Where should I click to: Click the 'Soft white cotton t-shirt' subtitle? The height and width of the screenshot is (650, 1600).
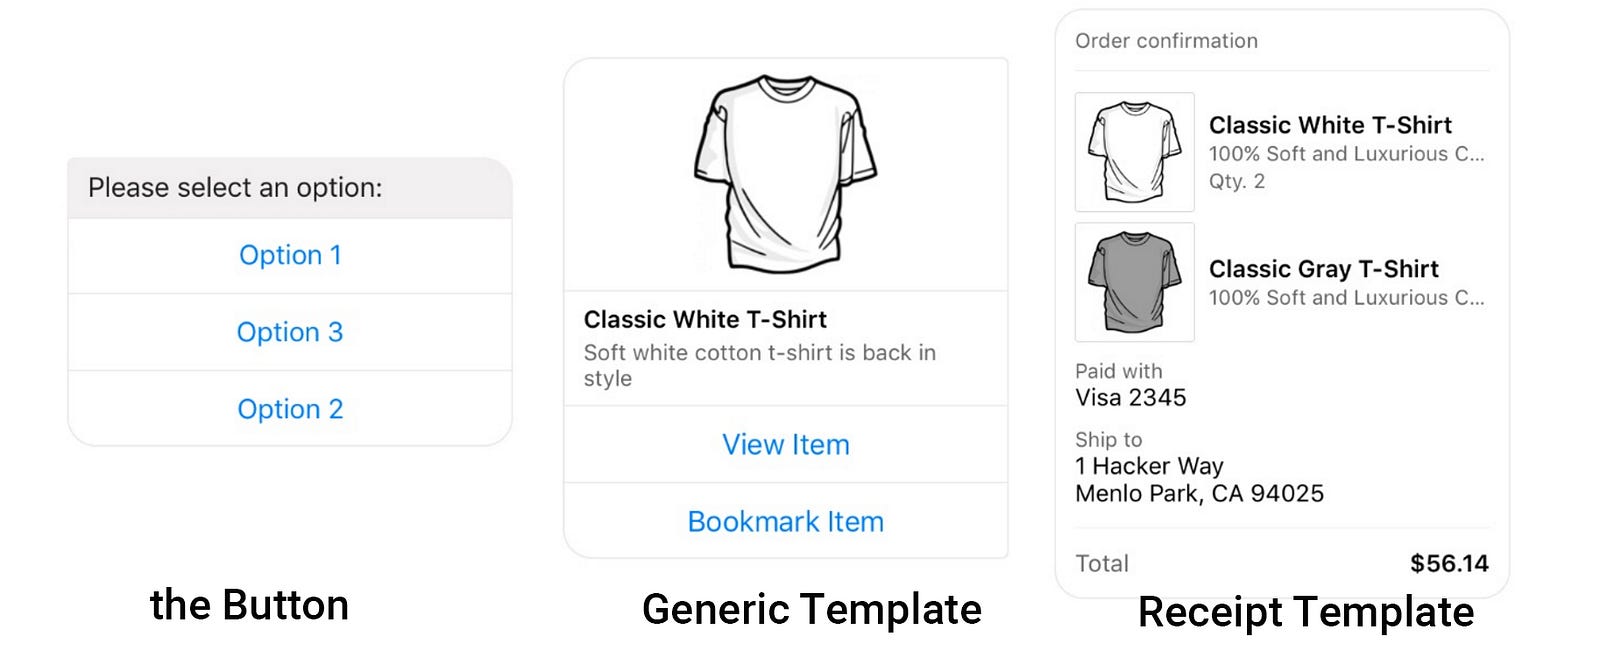tap(759, 353)
